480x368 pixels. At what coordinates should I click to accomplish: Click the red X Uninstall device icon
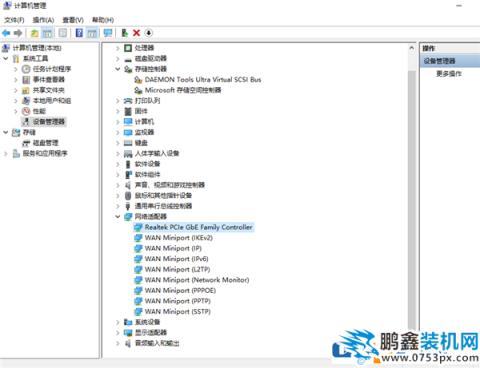136,33
